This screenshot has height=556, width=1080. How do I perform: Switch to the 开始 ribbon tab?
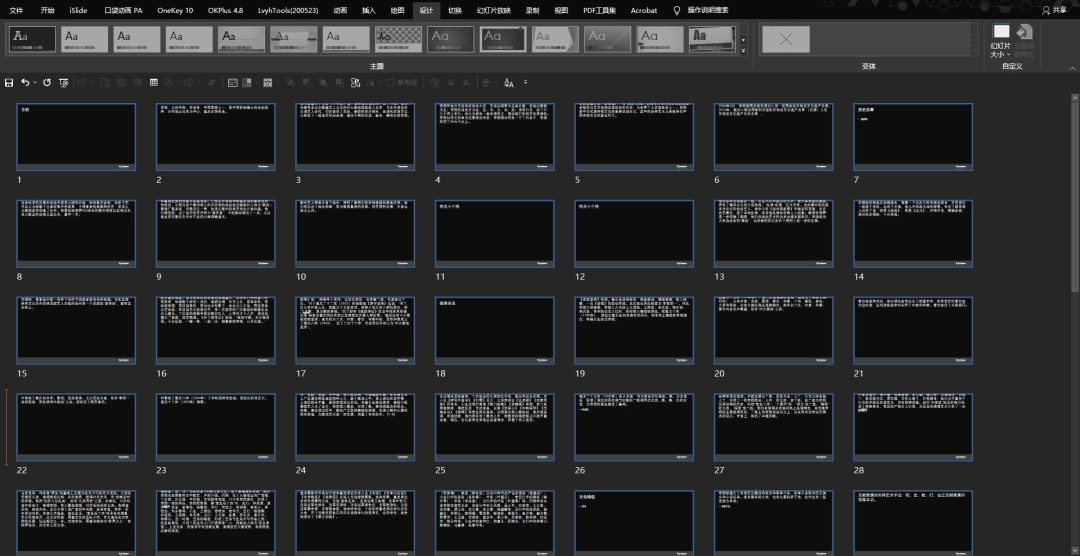coord(47,10)
